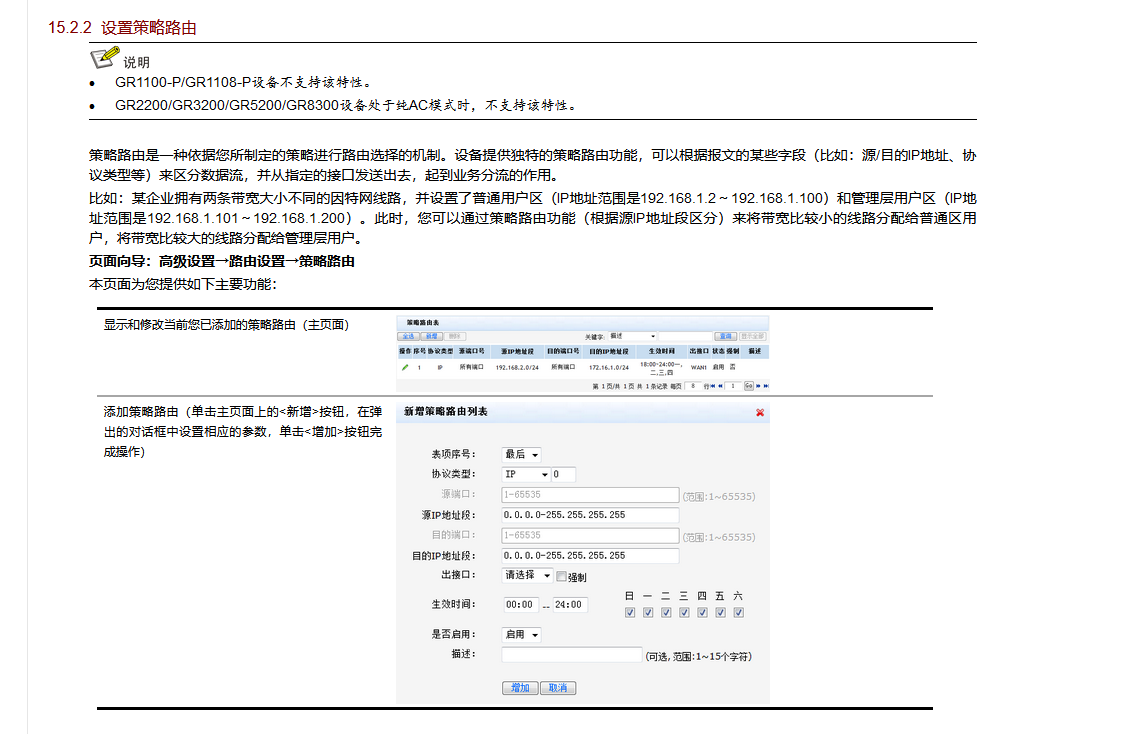The image size is (1134, 734).
Task: Open the 关键字 描述 dropdown
Action: [x=633, y=336]
